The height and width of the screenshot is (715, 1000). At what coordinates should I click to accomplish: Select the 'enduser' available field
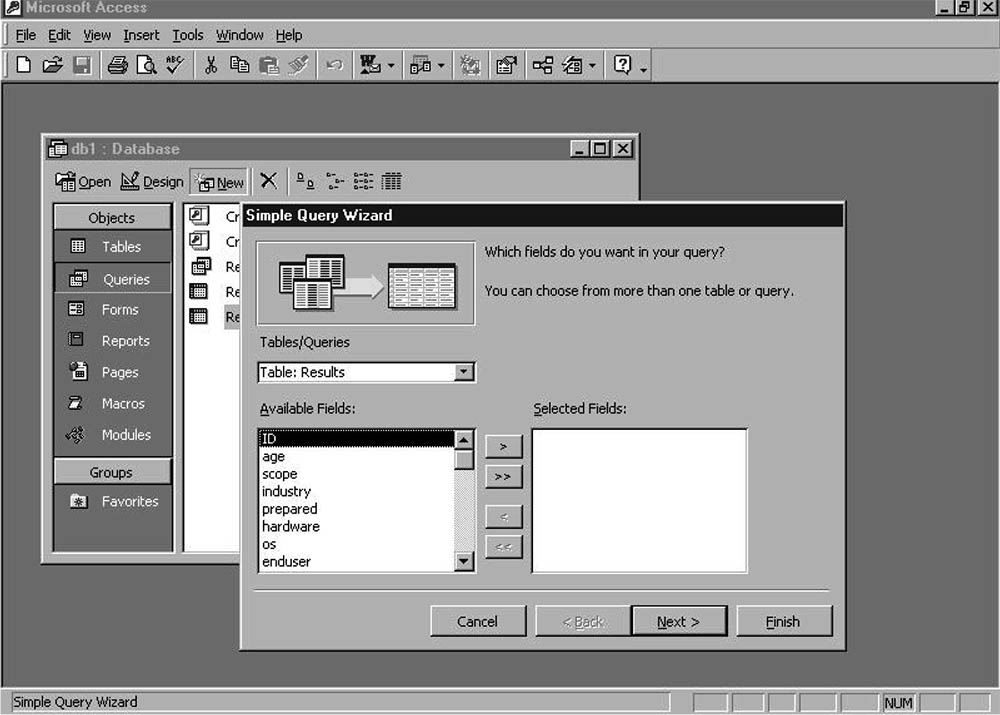356,561
